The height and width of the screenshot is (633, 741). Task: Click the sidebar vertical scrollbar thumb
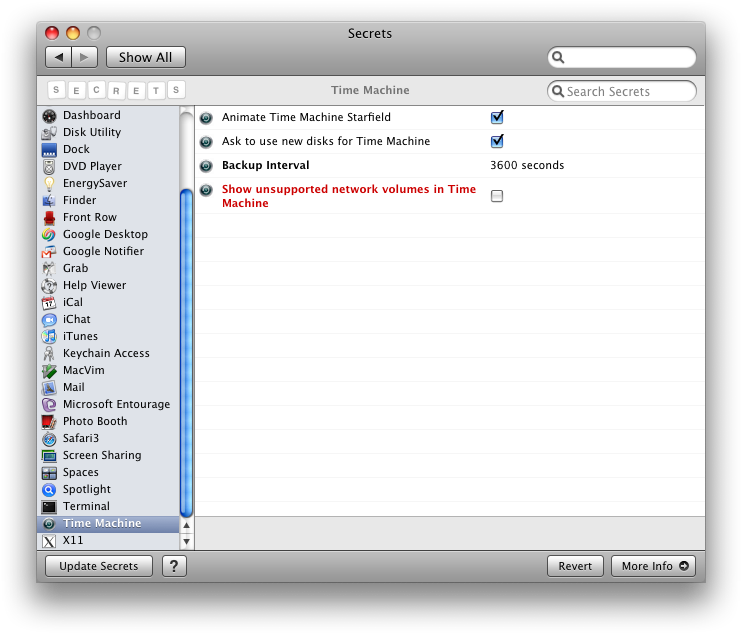(x=186, y=350)
